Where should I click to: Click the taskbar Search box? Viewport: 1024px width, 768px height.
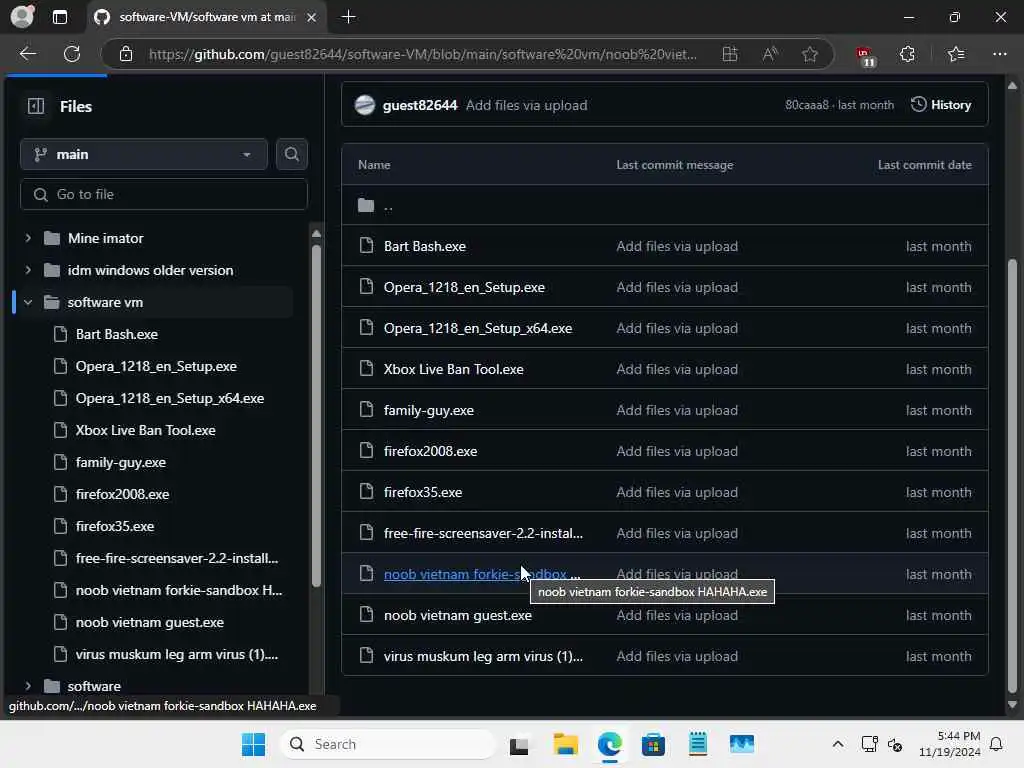click(x=389, y=744)
